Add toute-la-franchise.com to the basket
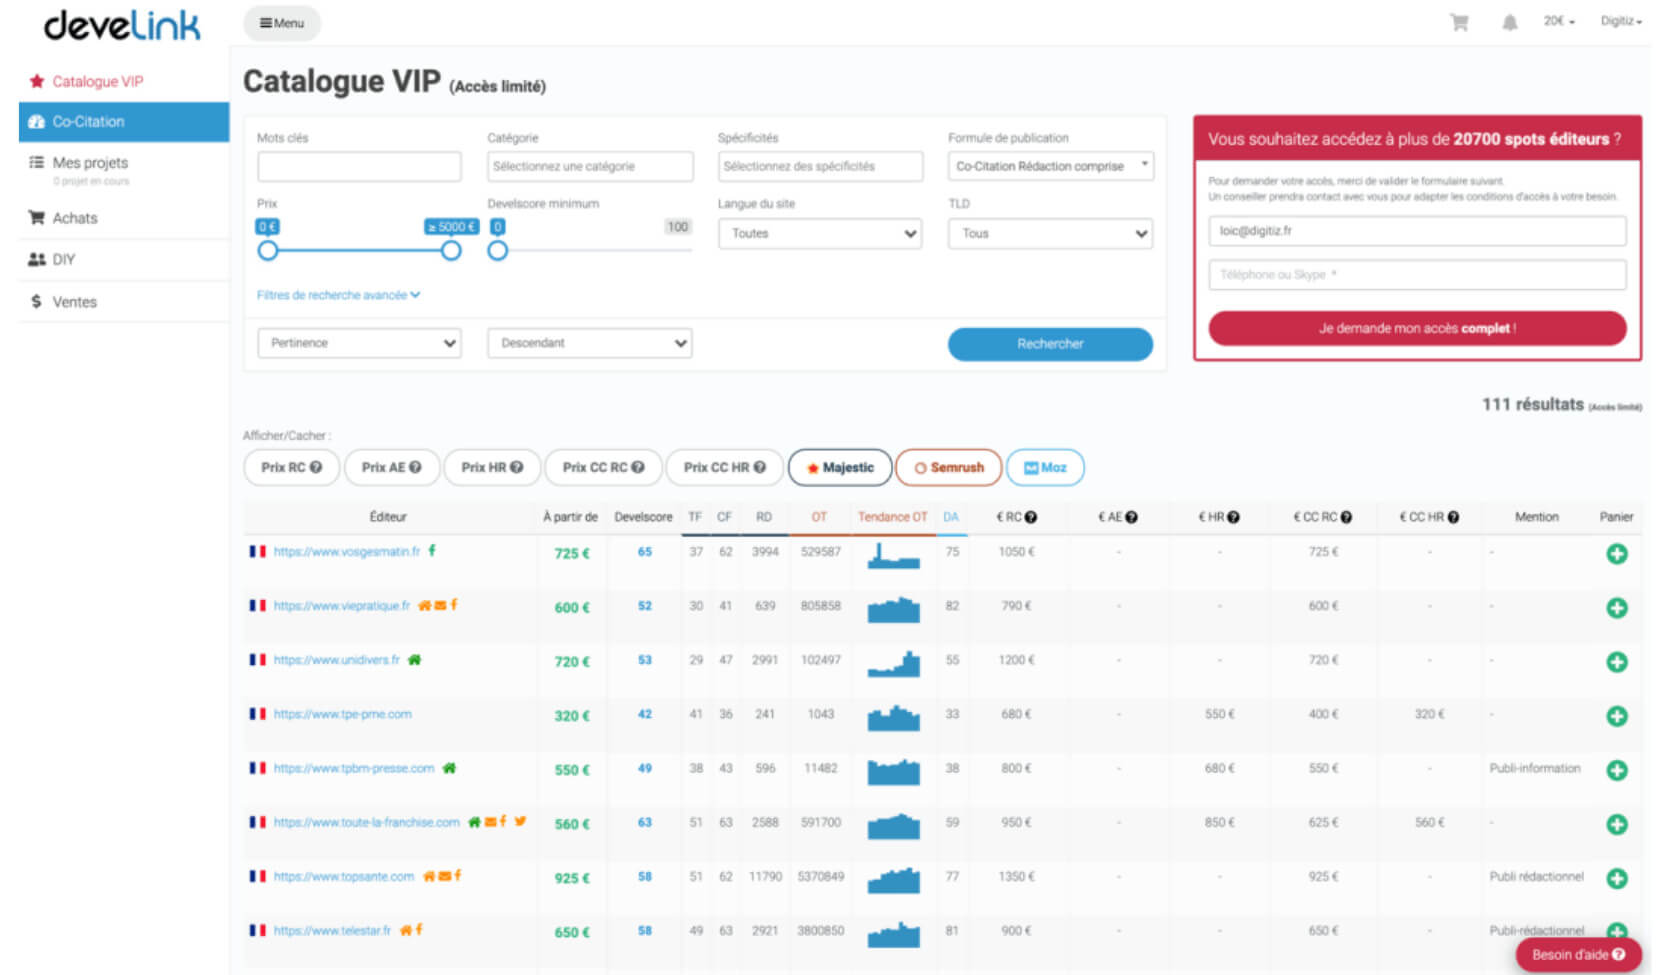The image size is (1670, 975). (x=1616, y=823)
